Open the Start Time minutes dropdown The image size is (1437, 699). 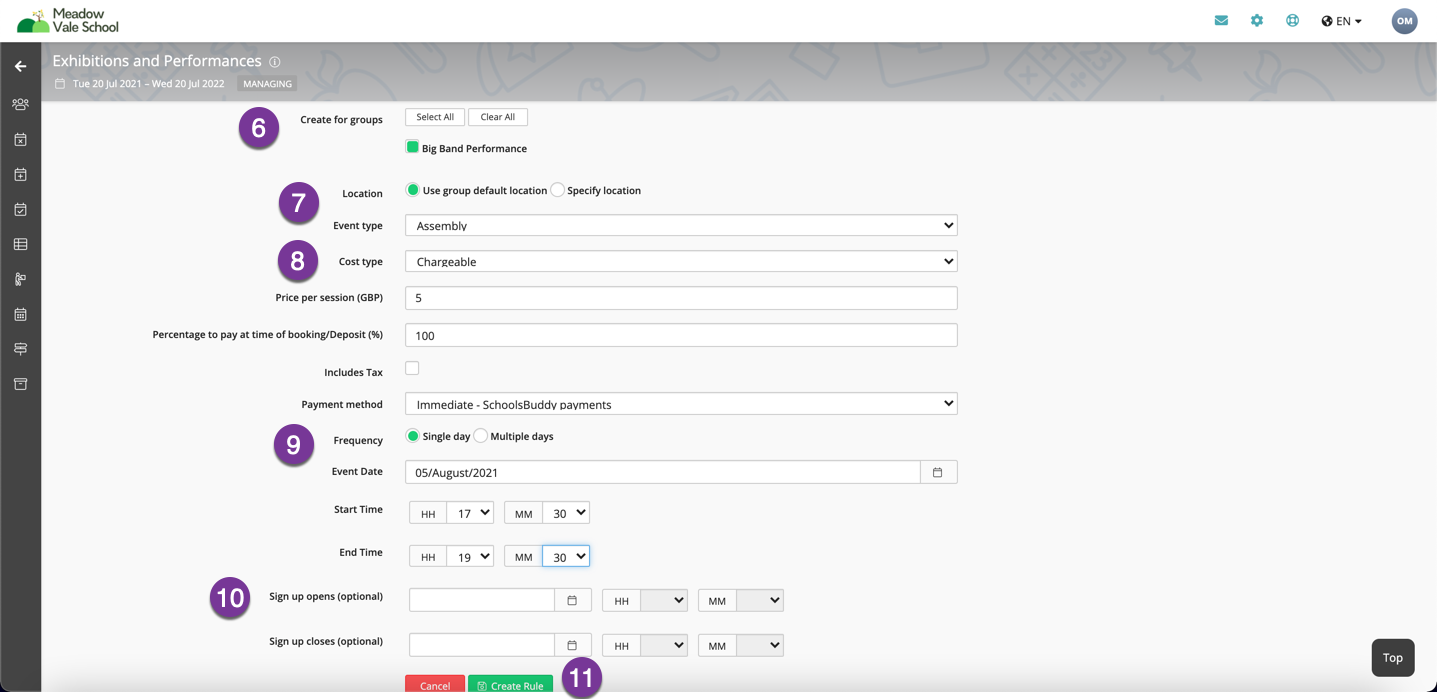566,513
